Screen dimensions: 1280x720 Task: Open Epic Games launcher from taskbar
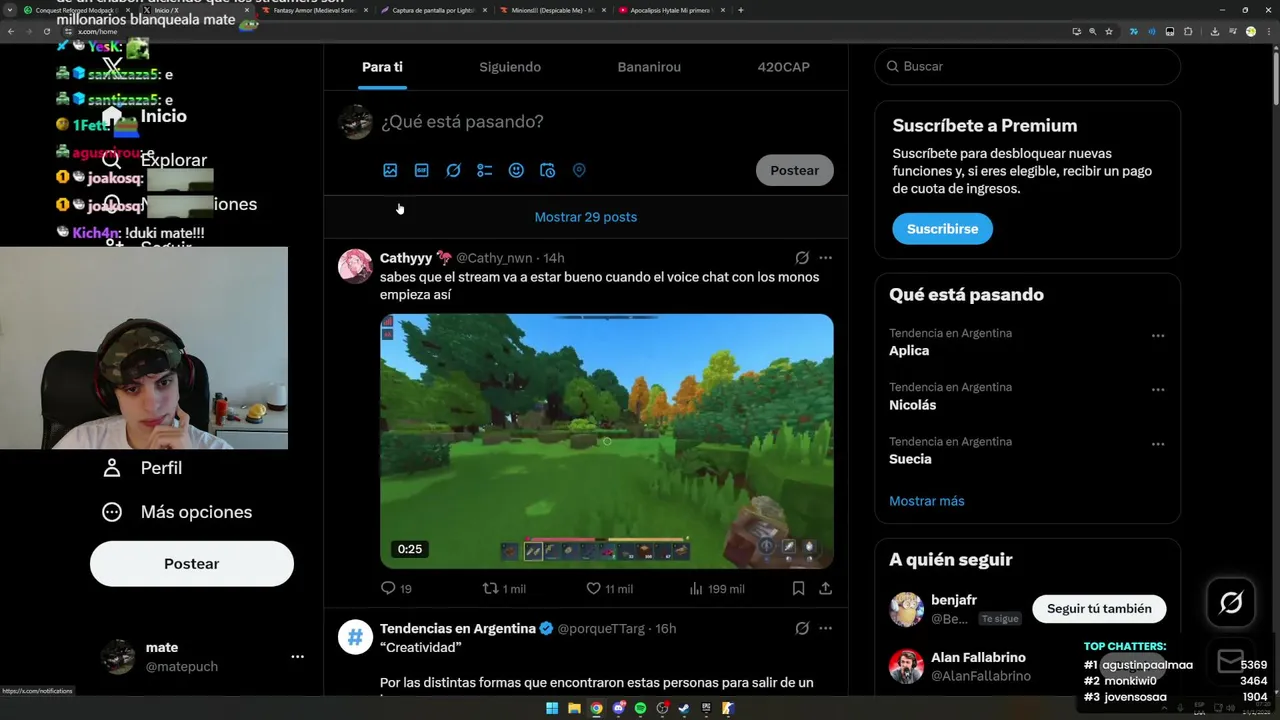point(706,708)
